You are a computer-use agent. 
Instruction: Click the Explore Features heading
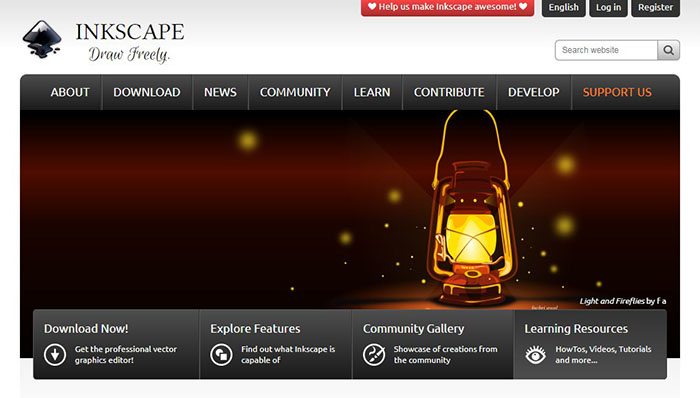pos(255,329)
